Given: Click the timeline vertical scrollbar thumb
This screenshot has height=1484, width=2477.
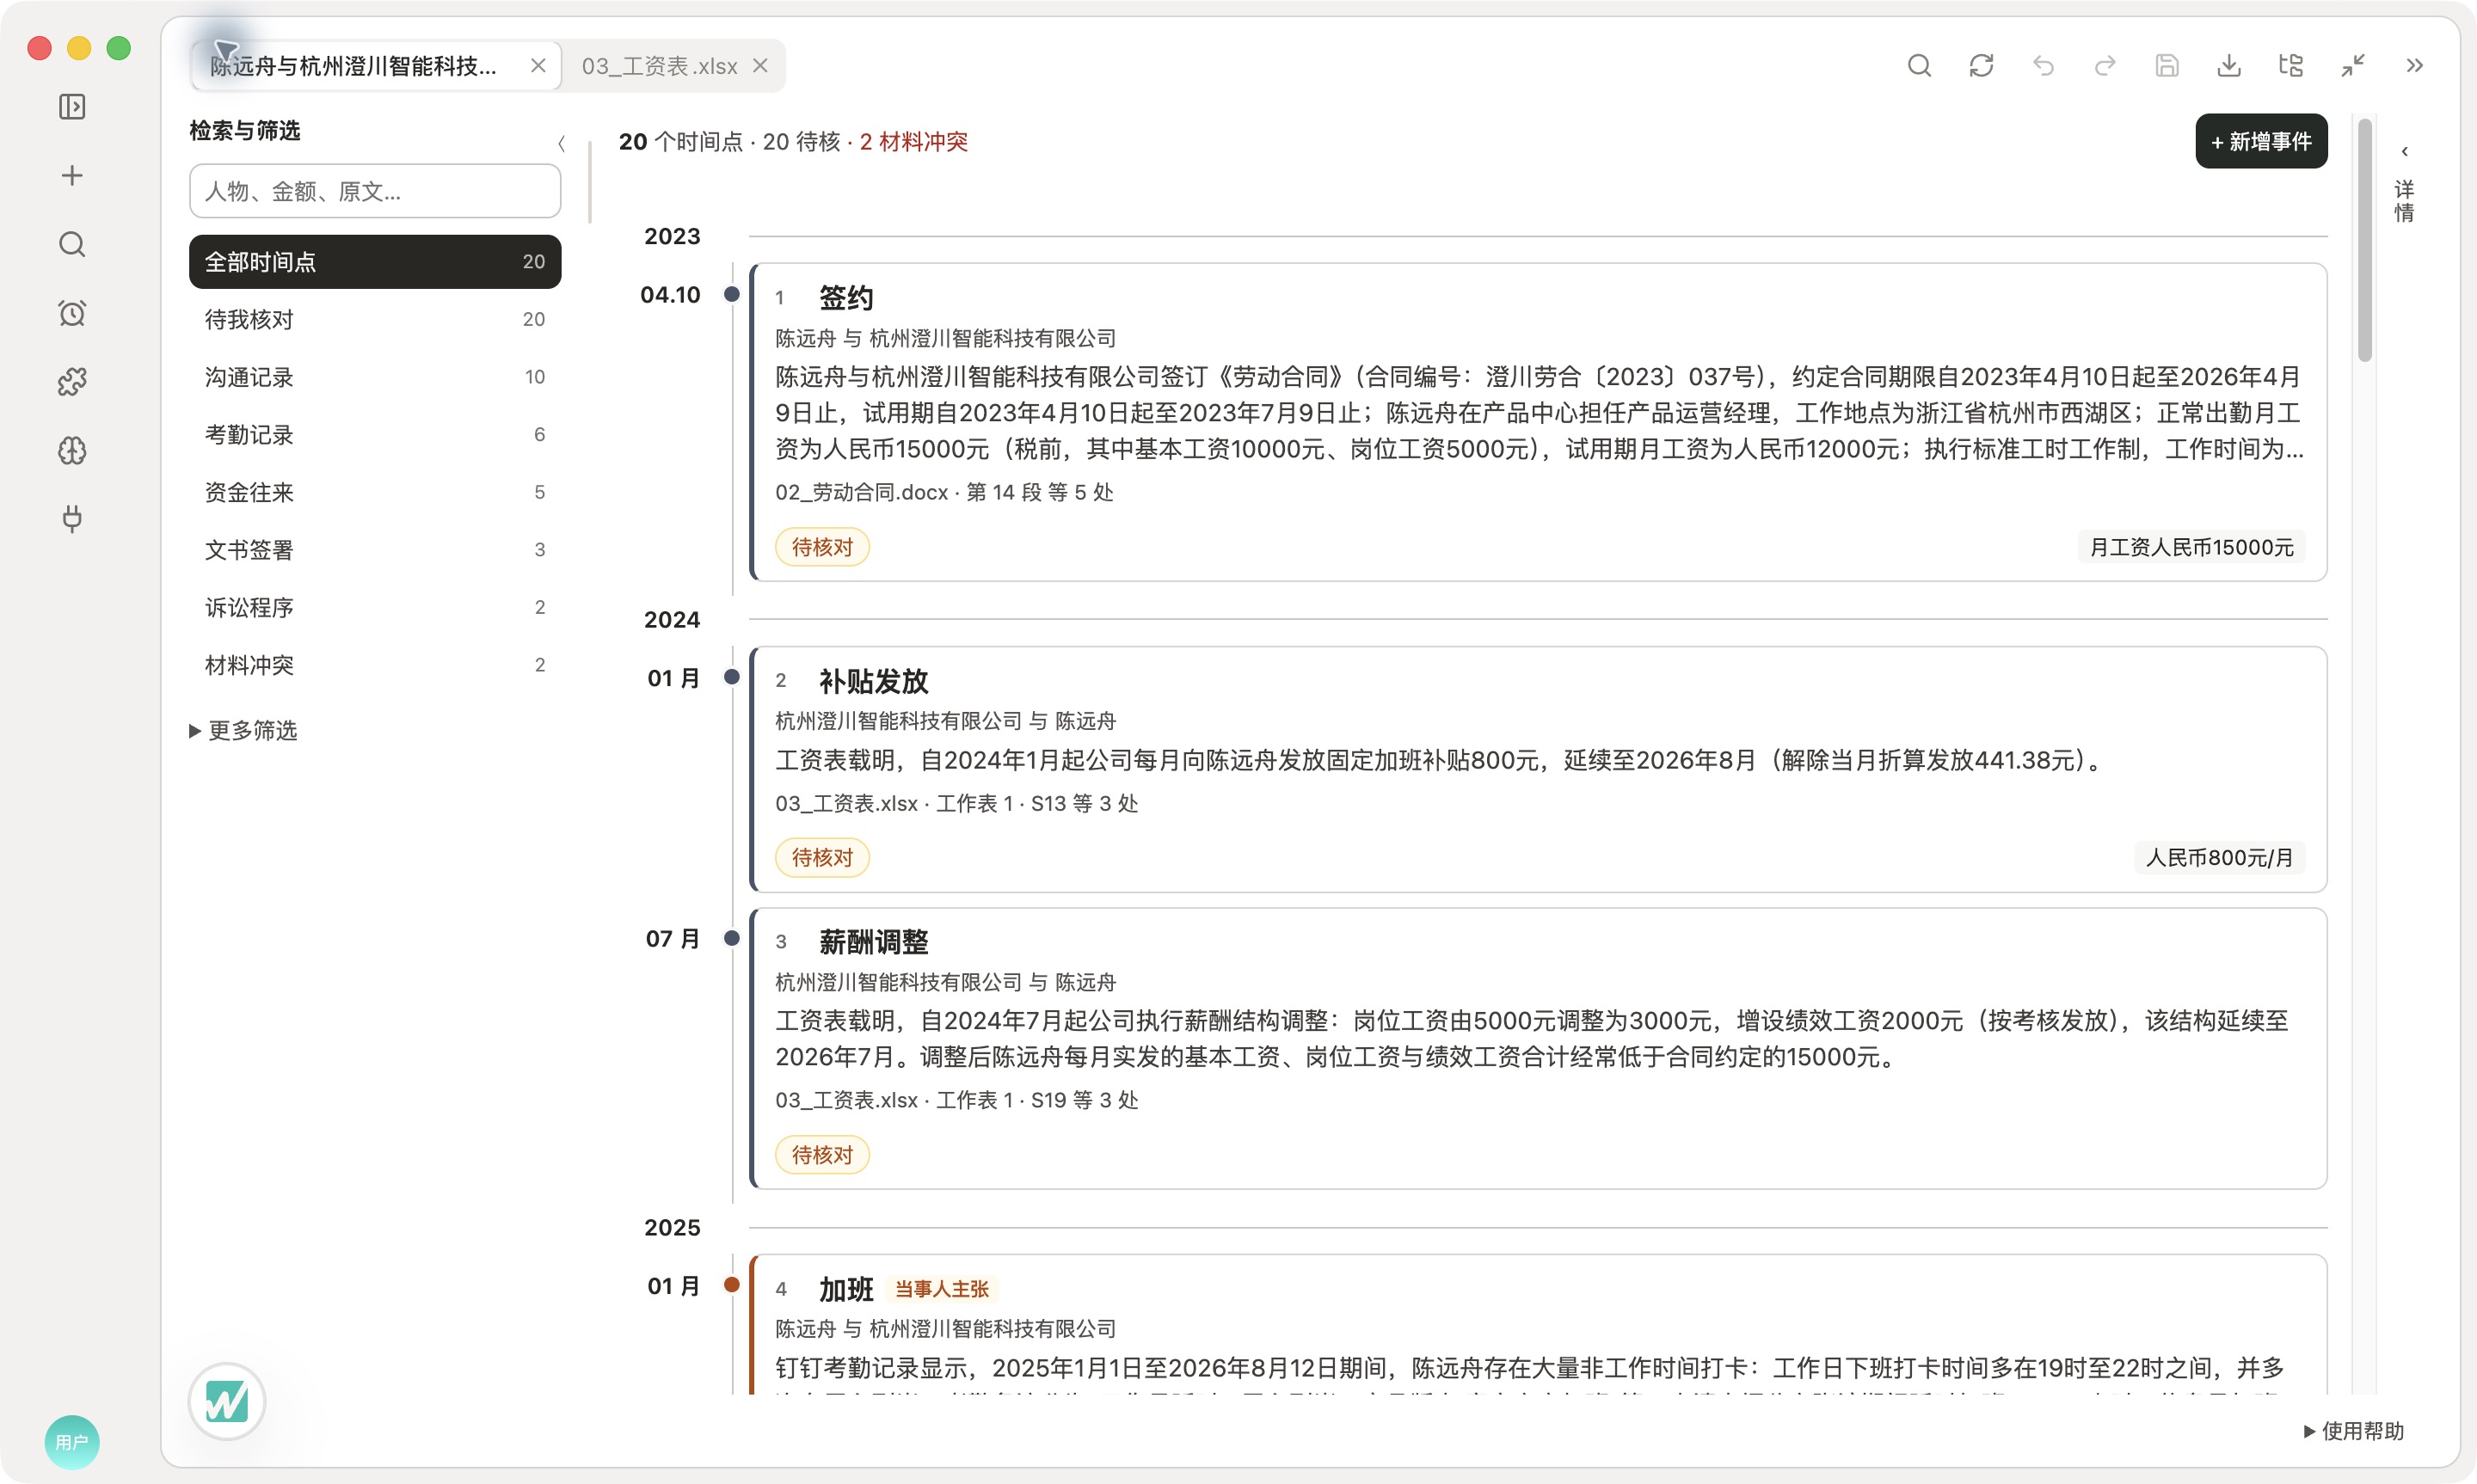Looking at the screenshot, I should (2365, 240).
